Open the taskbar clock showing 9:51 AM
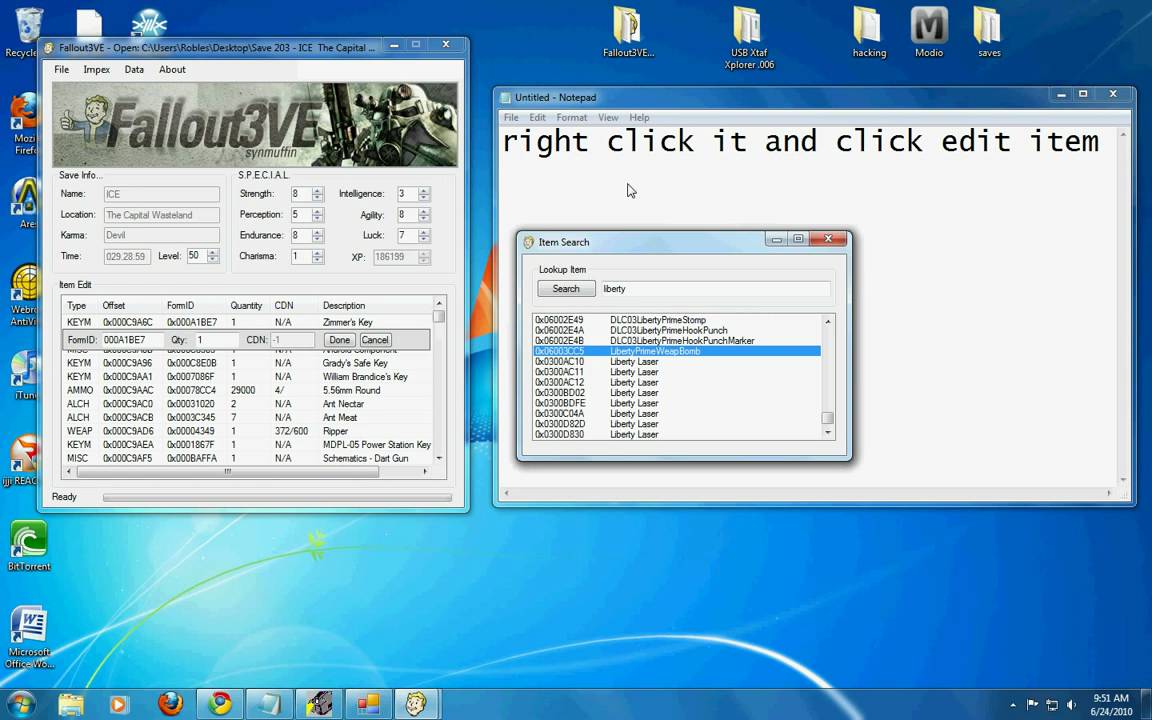 pyautogui.click(x=1111, y=705)
